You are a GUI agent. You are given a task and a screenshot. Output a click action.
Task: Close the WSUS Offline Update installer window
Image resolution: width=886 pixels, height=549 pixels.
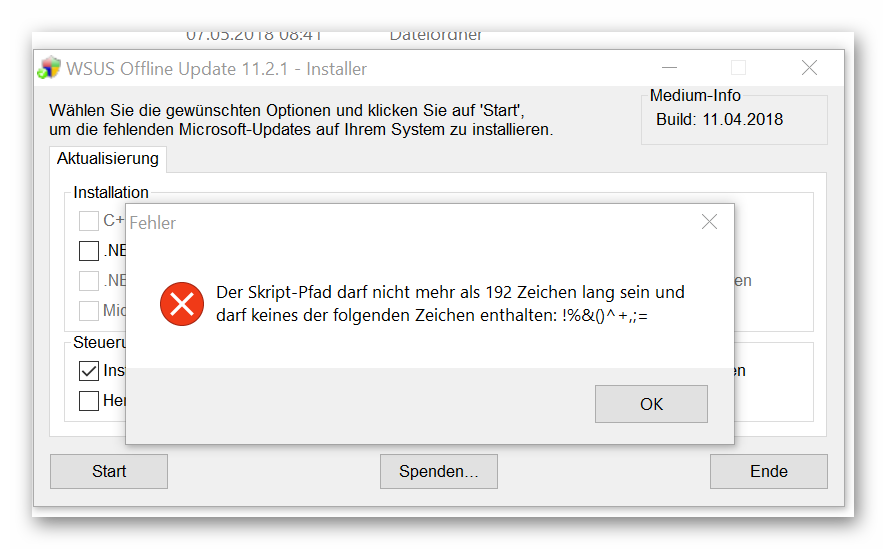tap(809, 68)
